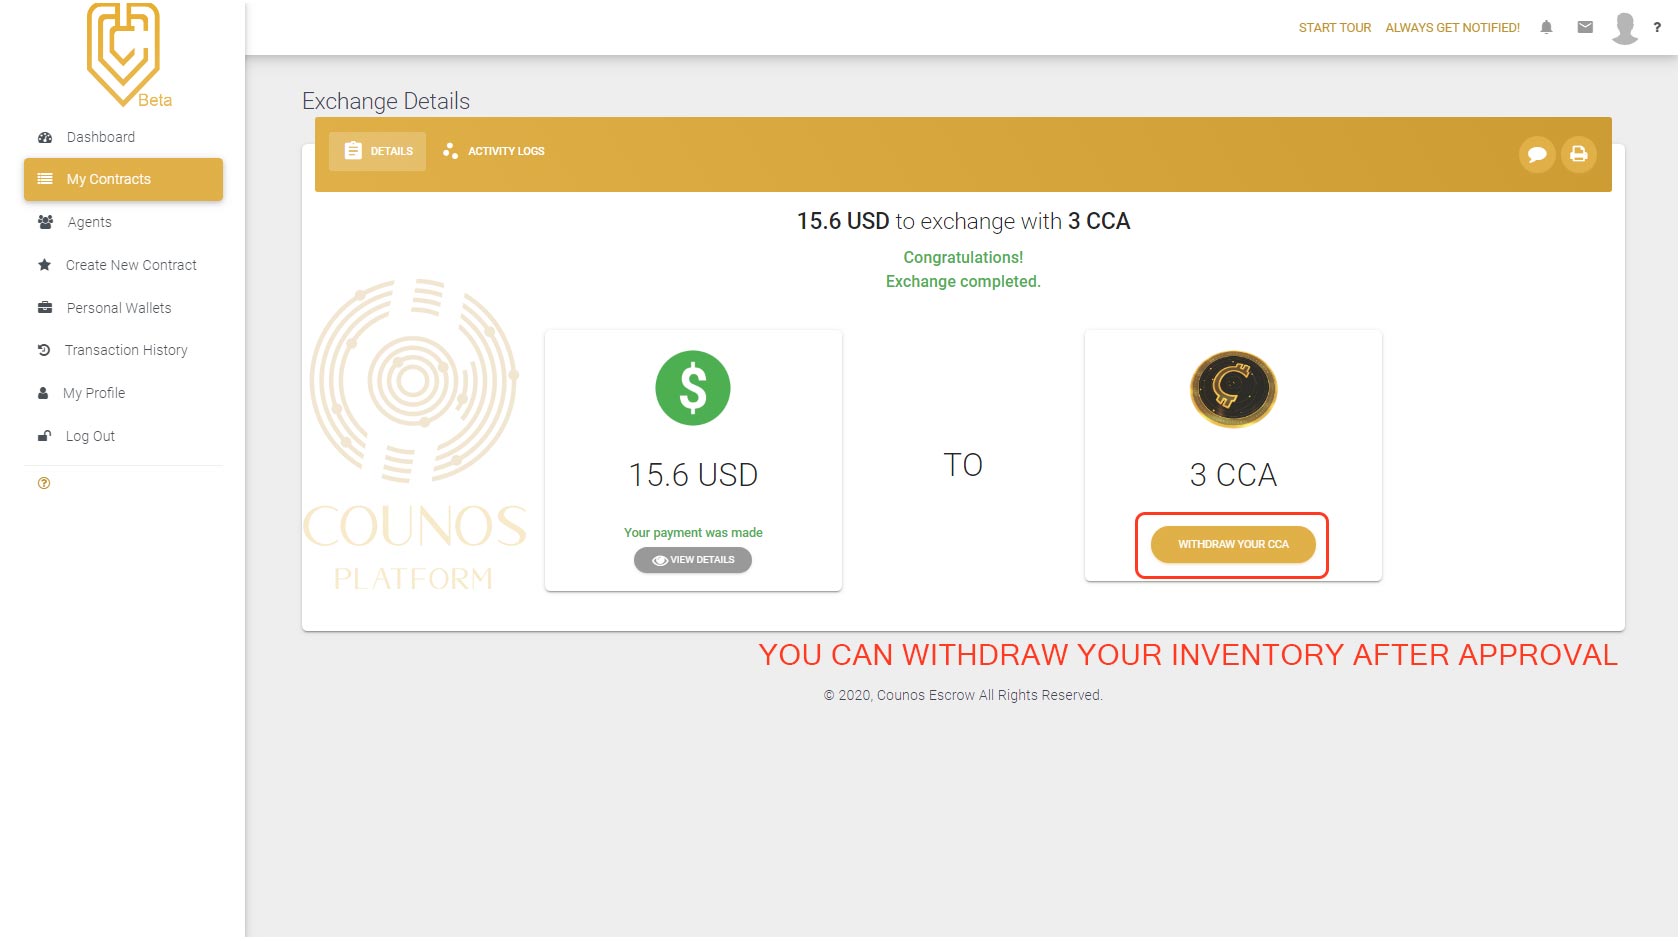Click the 'Exchange completed.' message

tap(963, 282)
